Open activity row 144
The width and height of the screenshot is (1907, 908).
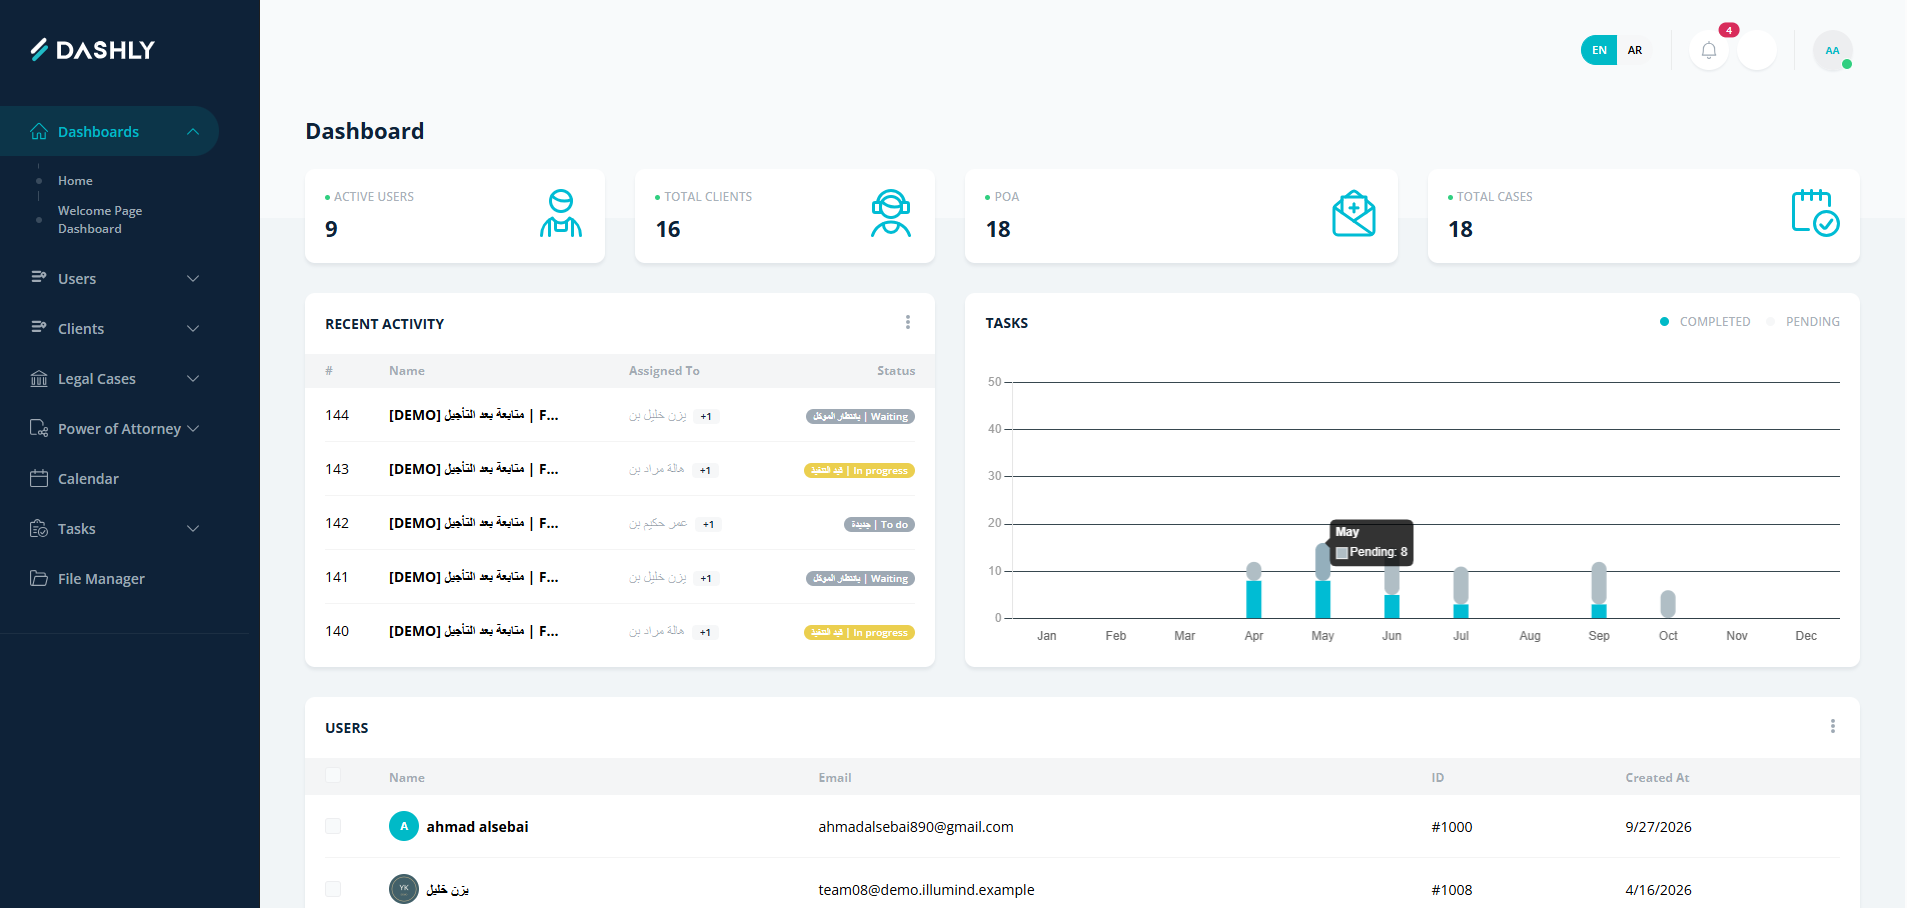coord(620,415)
